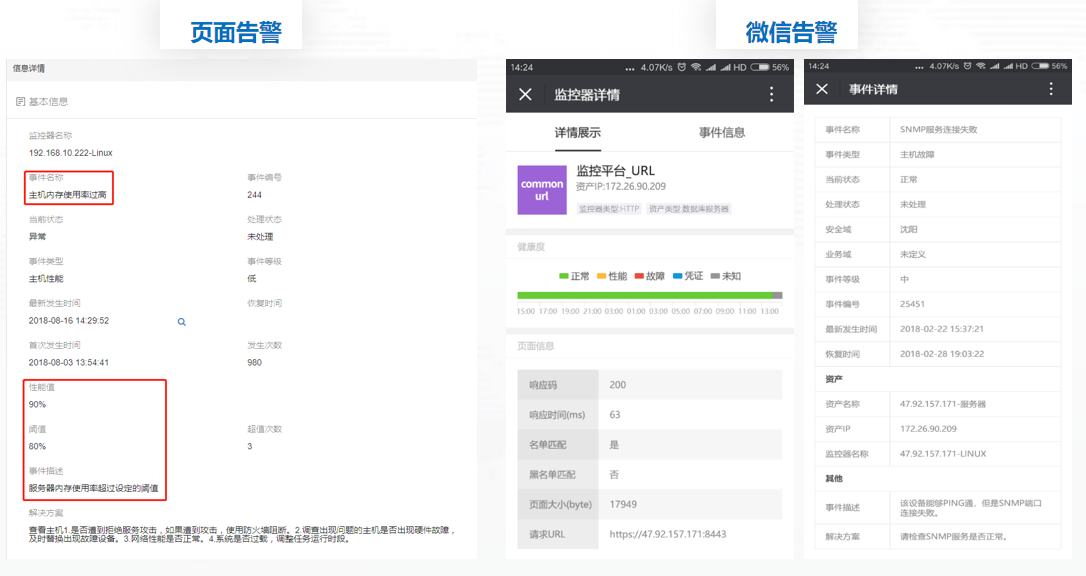Click the 页面大小(byte) value 17949
This screenshot has width=1086, height=576.
[x=623, y=504]
